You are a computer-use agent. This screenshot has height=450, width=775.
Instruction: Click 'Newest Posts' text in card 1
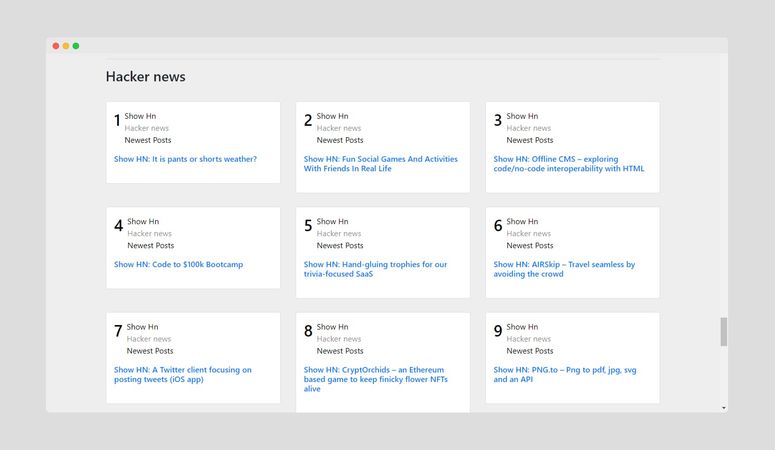148,140
